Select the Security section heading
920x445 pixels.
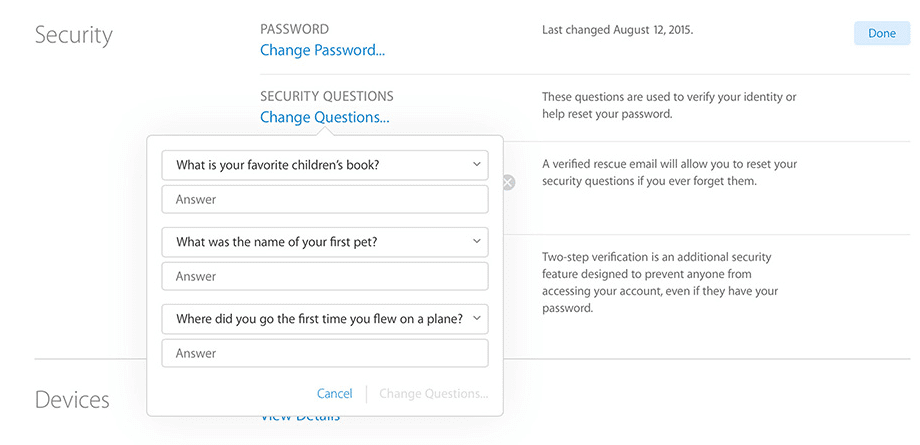pos(73,35)
